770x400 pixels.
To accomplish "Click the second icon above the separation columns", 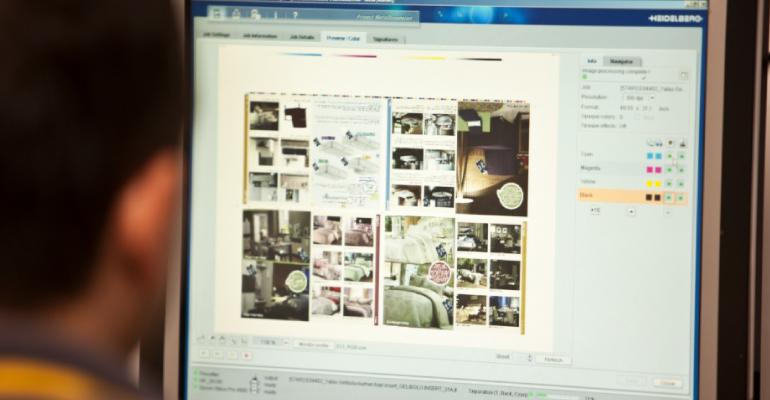I will (659, 143).
